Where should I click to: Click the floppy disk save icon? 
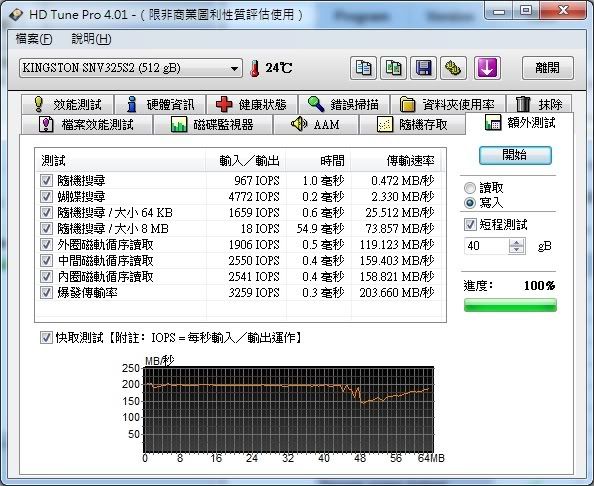coord(423,68)
